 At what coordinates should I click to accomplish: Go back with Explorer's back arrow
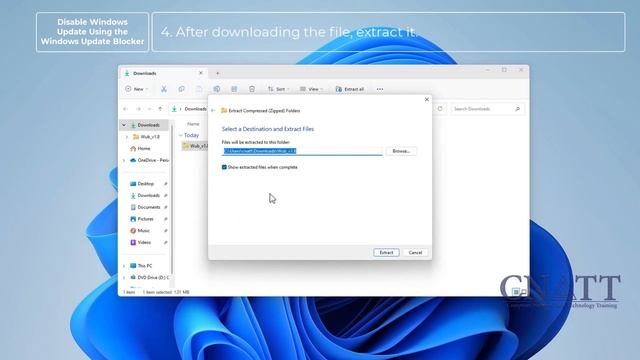pos(126,109)
